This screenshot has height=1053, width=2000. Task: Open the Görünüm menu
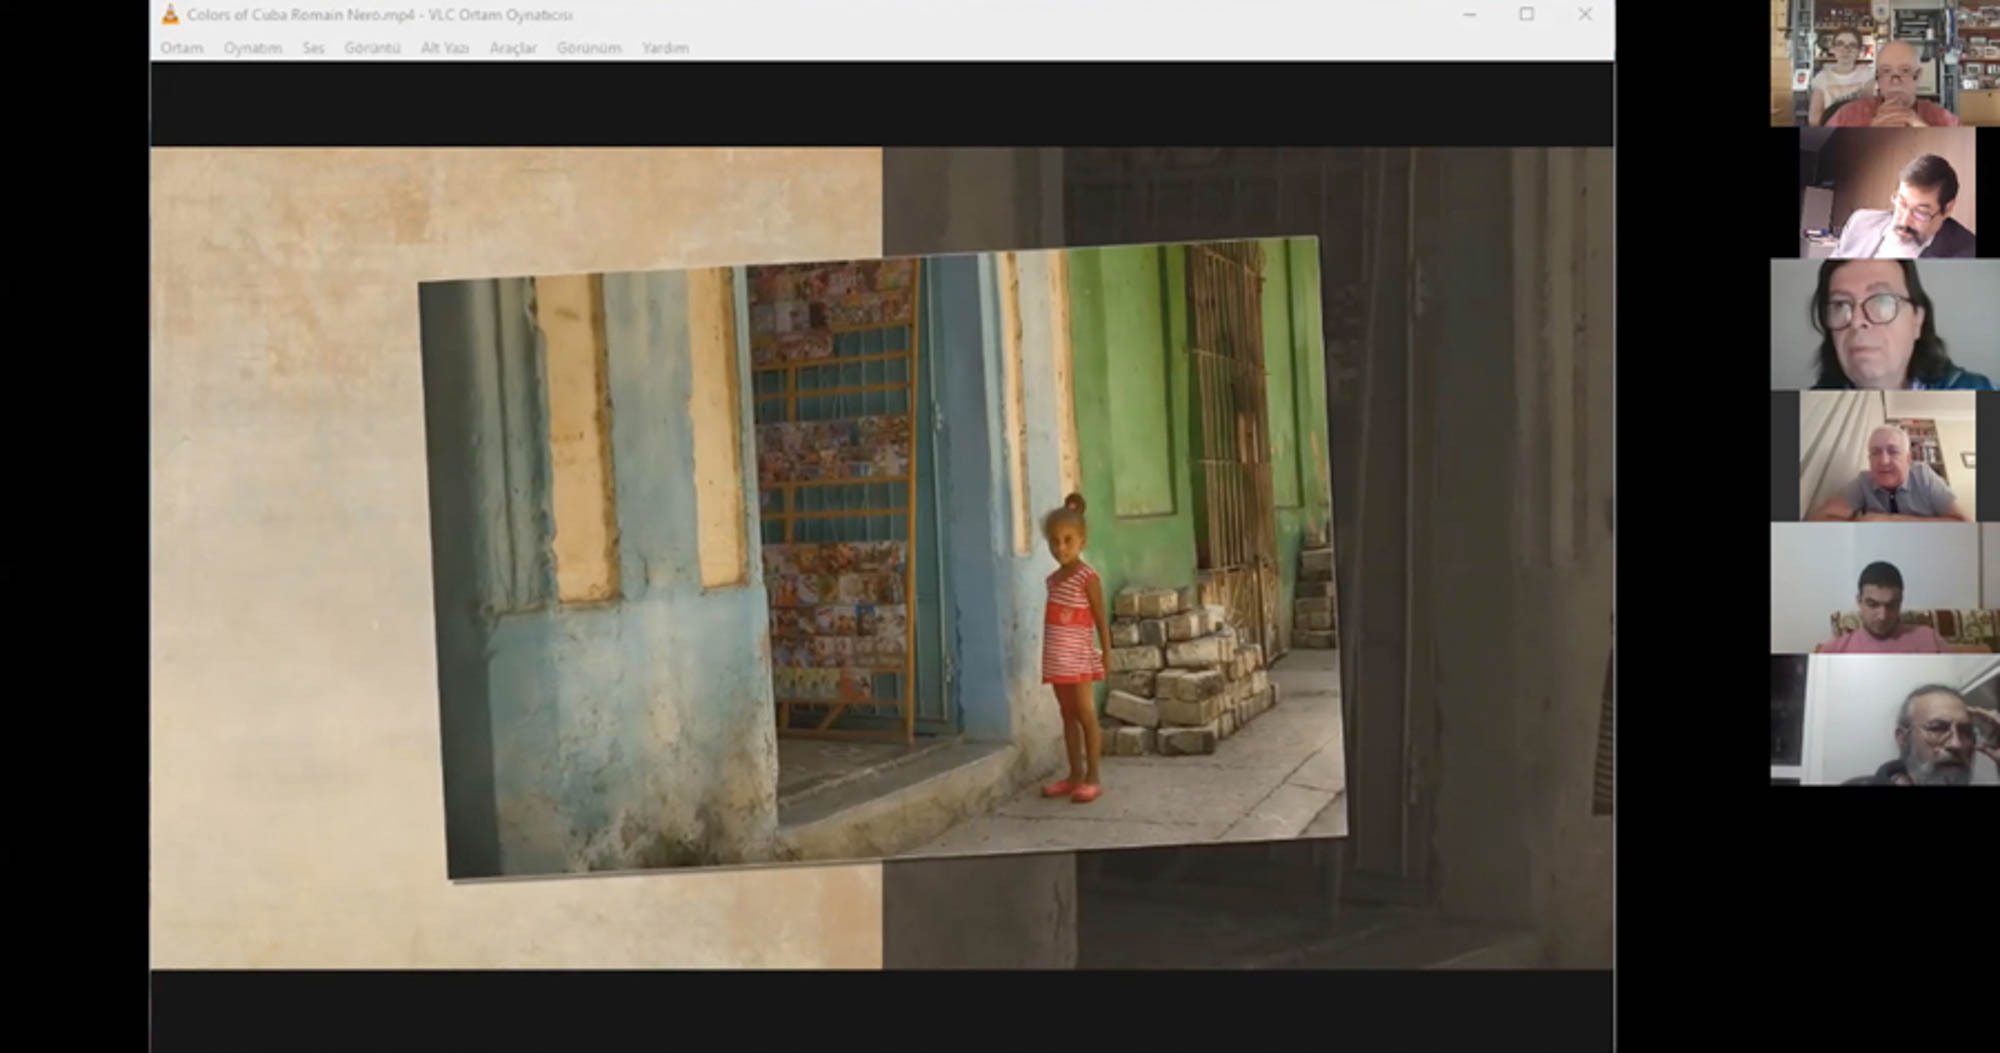tap(589, 48)
